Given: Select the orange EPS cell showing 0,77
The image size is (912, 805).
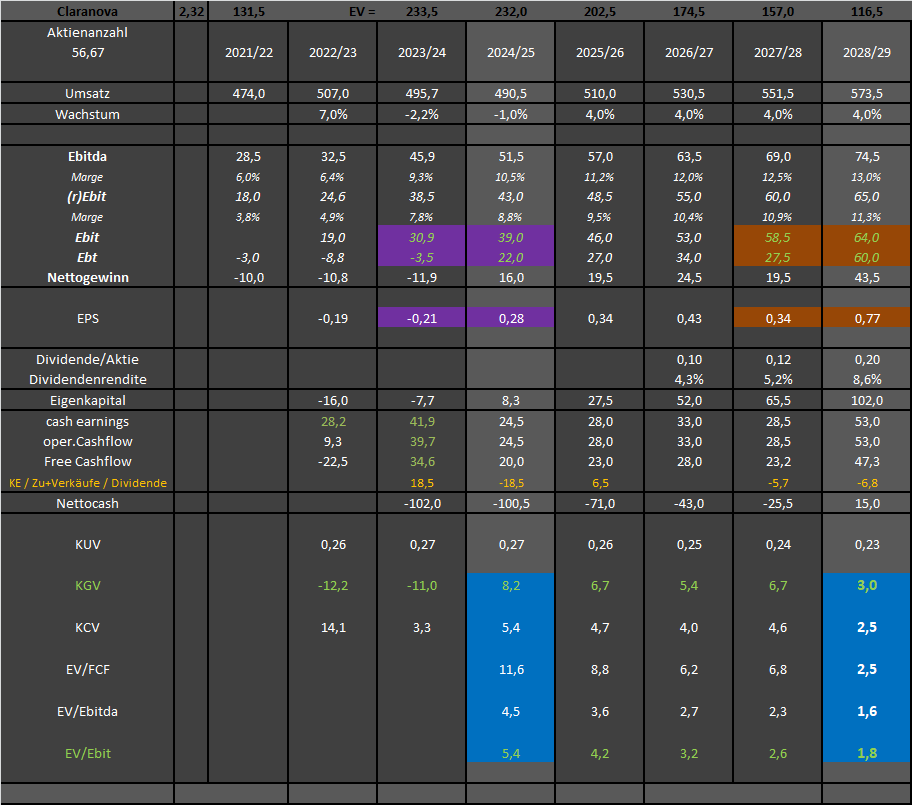Looking at the screenshot, I should pyautogui.click(x=866, y=317).
